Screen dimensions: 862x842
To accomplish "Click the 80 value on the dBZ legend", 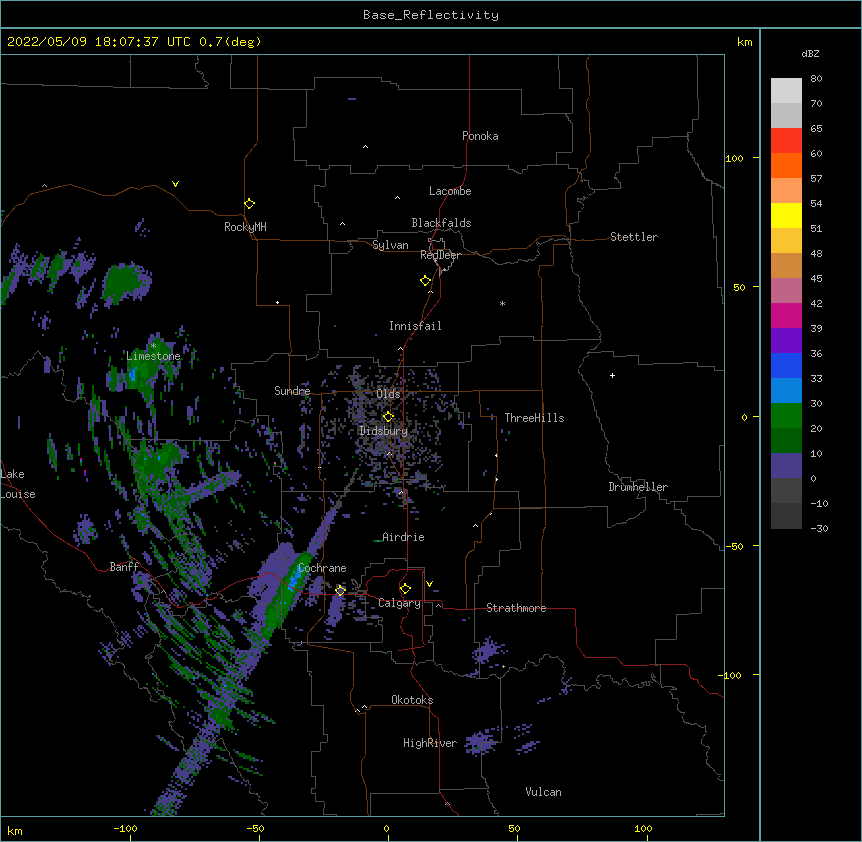I will tap(816, 79).
